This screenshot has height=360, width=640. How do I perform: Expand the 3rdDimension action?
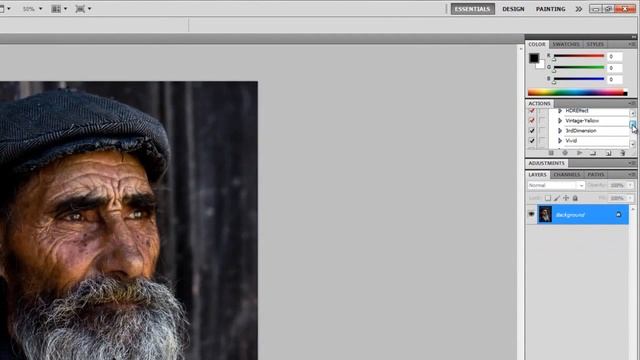tap(560, 131)
